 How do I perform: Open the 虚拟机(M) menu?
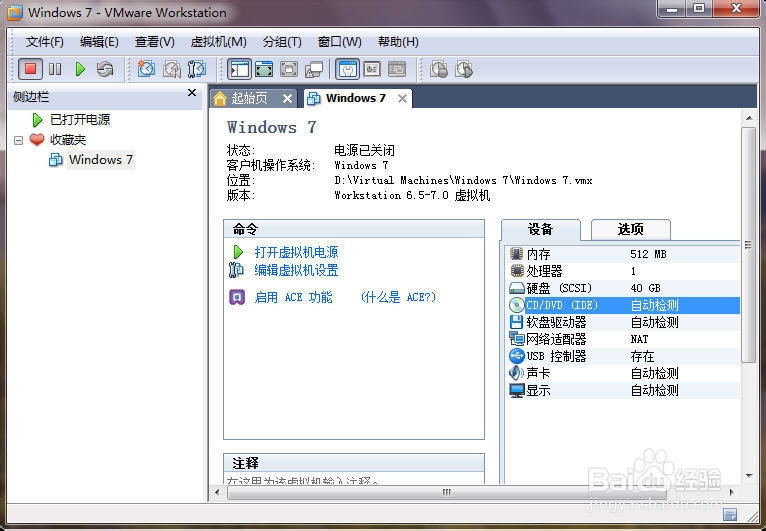[x=218, y=42]
